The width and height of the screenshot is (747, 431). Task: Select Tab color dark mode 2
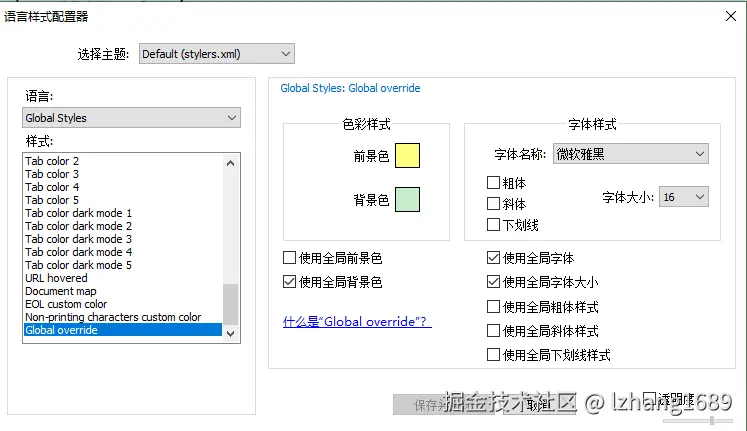123,226
